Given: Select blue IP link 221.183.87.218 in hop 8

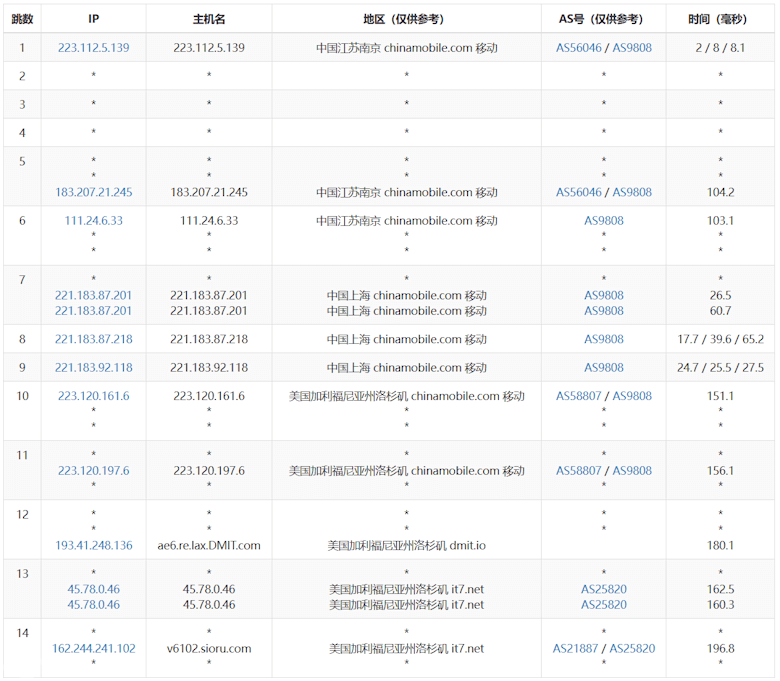Looking at the screenshot, I should (x=93, y=339).
